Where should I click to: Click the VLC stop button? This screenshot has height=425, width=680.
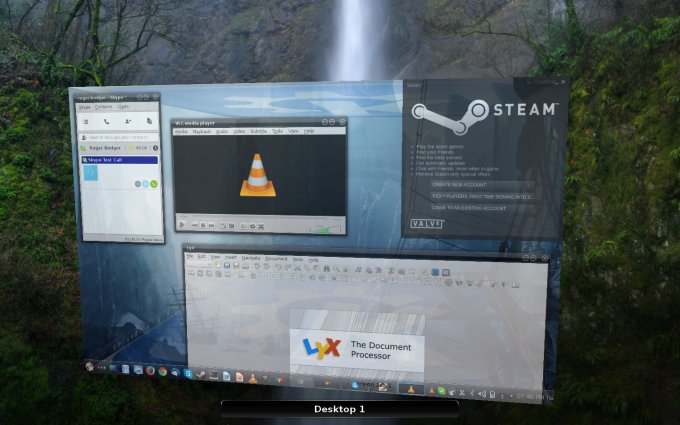(203, 226)
